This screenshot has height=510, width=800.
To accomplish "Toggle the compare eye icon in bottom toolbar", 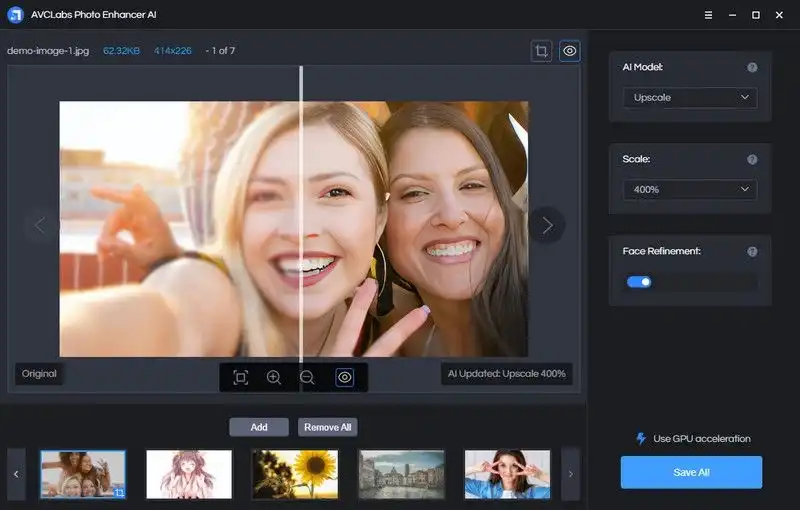I will click(x=344, y=377).
